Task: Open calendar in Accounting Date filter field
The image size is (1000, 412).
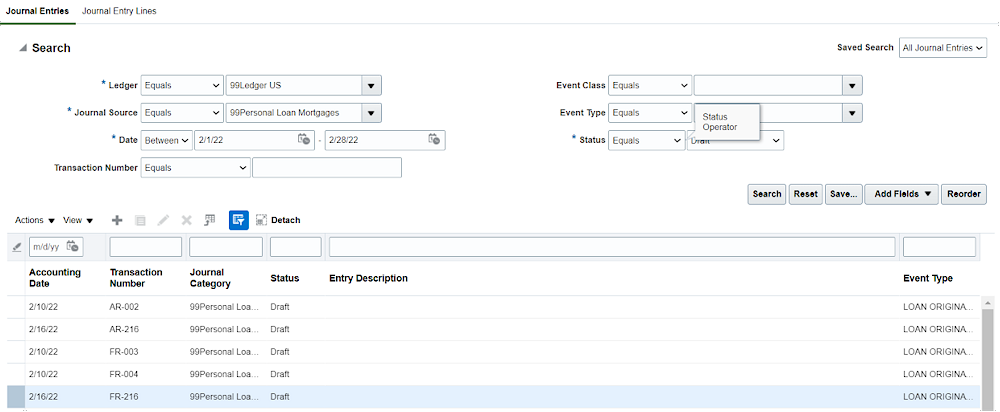Action: coord(73,246)
